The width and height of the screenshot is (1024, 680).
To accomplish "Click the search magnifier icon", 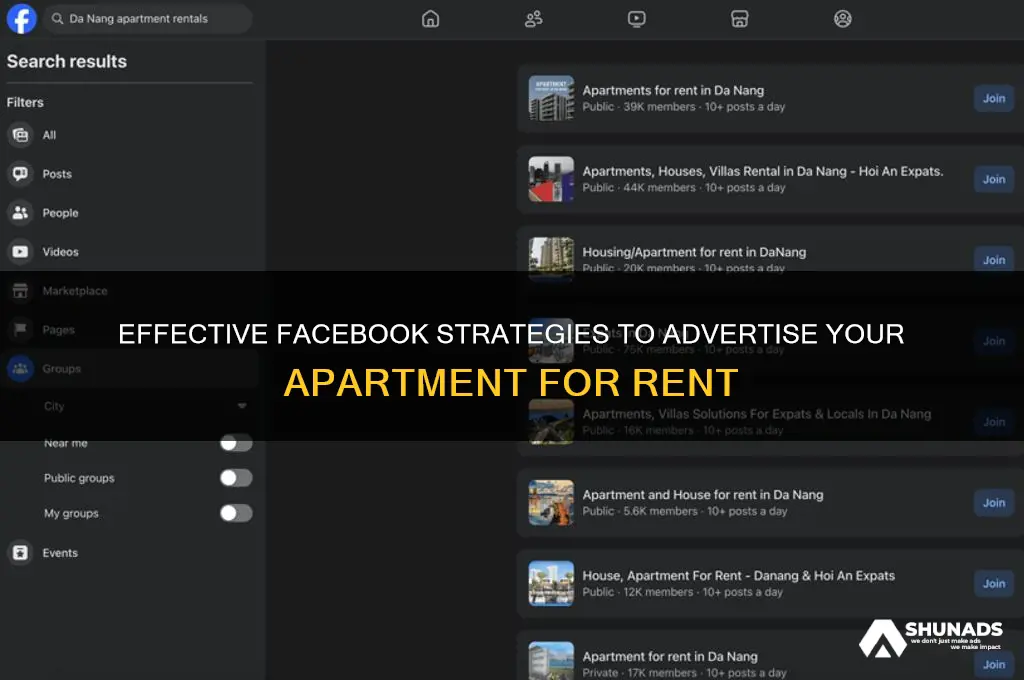I will (x=57, y=19).
